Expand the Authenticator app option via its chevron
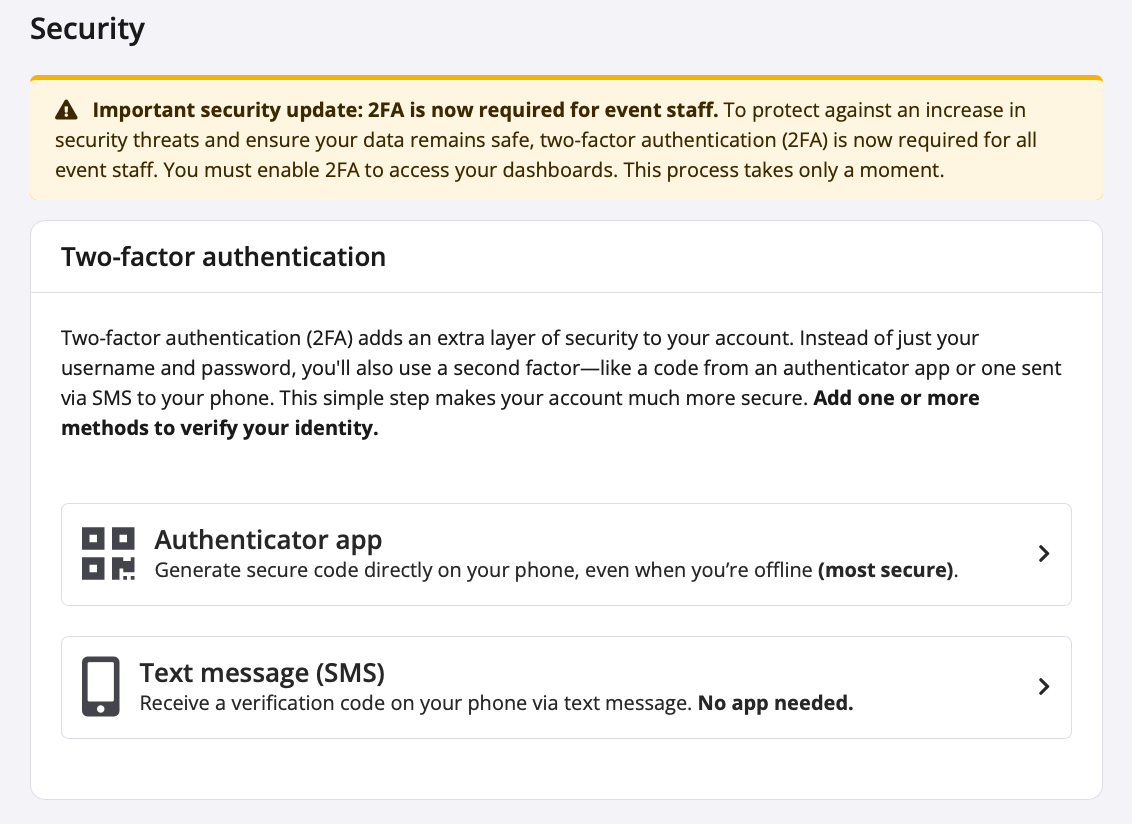The width and height of the screenshot is (1132, 824). point(1043,553)
